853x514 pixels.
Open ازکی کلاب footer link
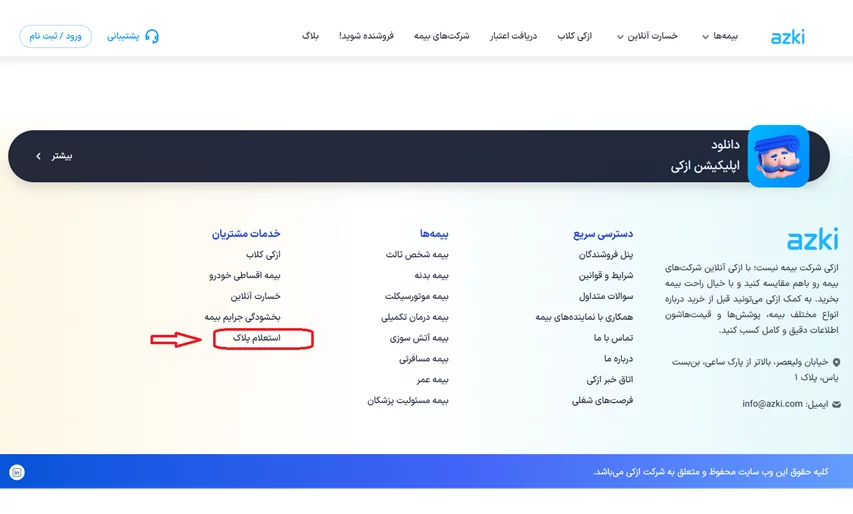coord(263,255)
